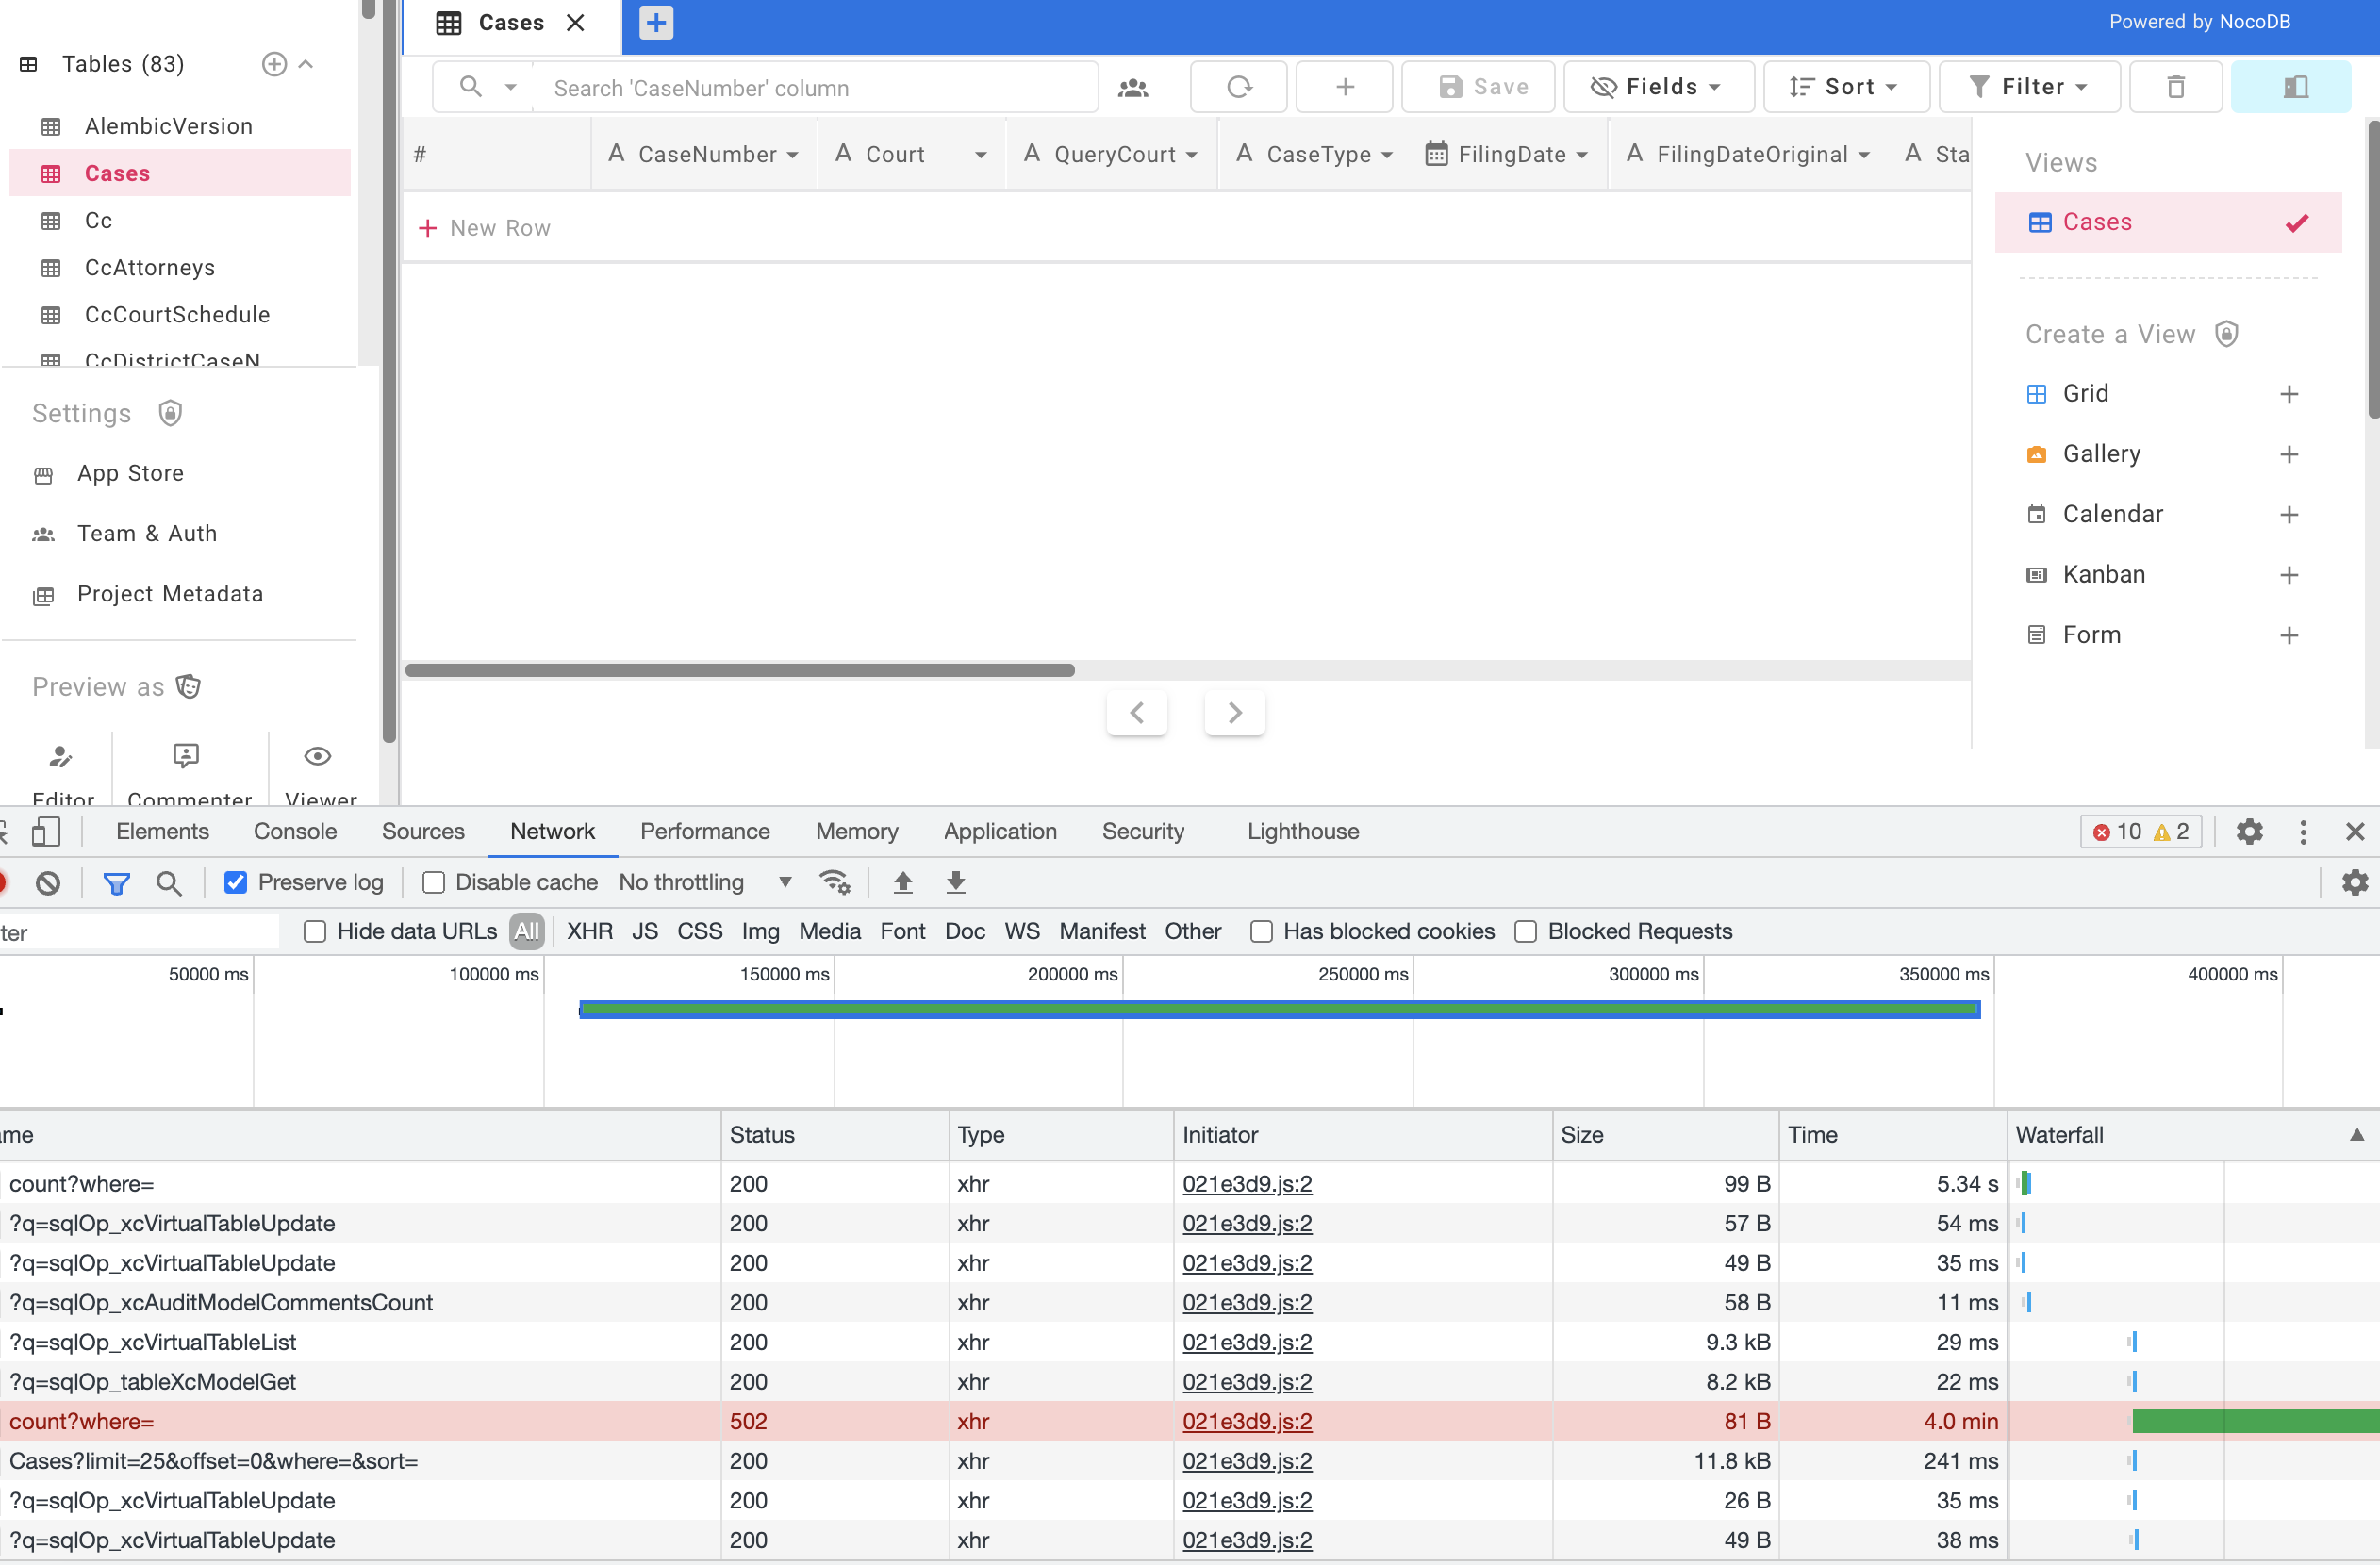Screen dimensions: 2380x1565
Task: Clear the network request log
Action: [47, 882]
